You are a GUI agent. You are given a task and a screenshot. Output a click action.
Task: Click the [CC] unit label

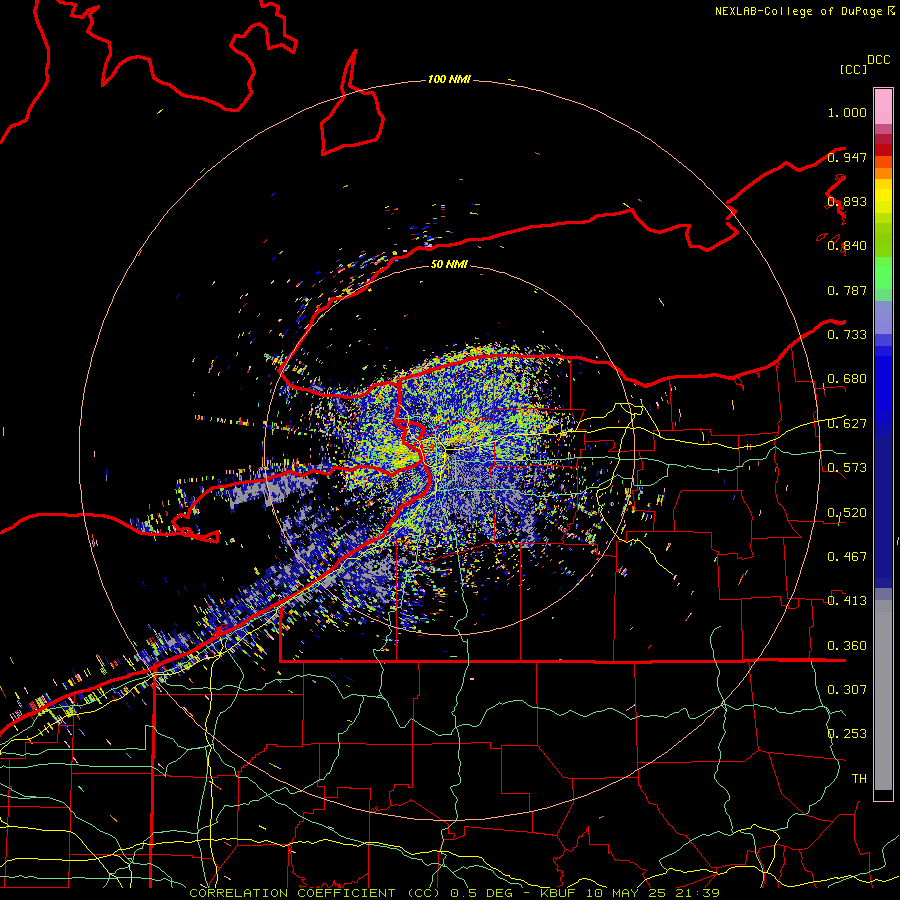point(853,69)
